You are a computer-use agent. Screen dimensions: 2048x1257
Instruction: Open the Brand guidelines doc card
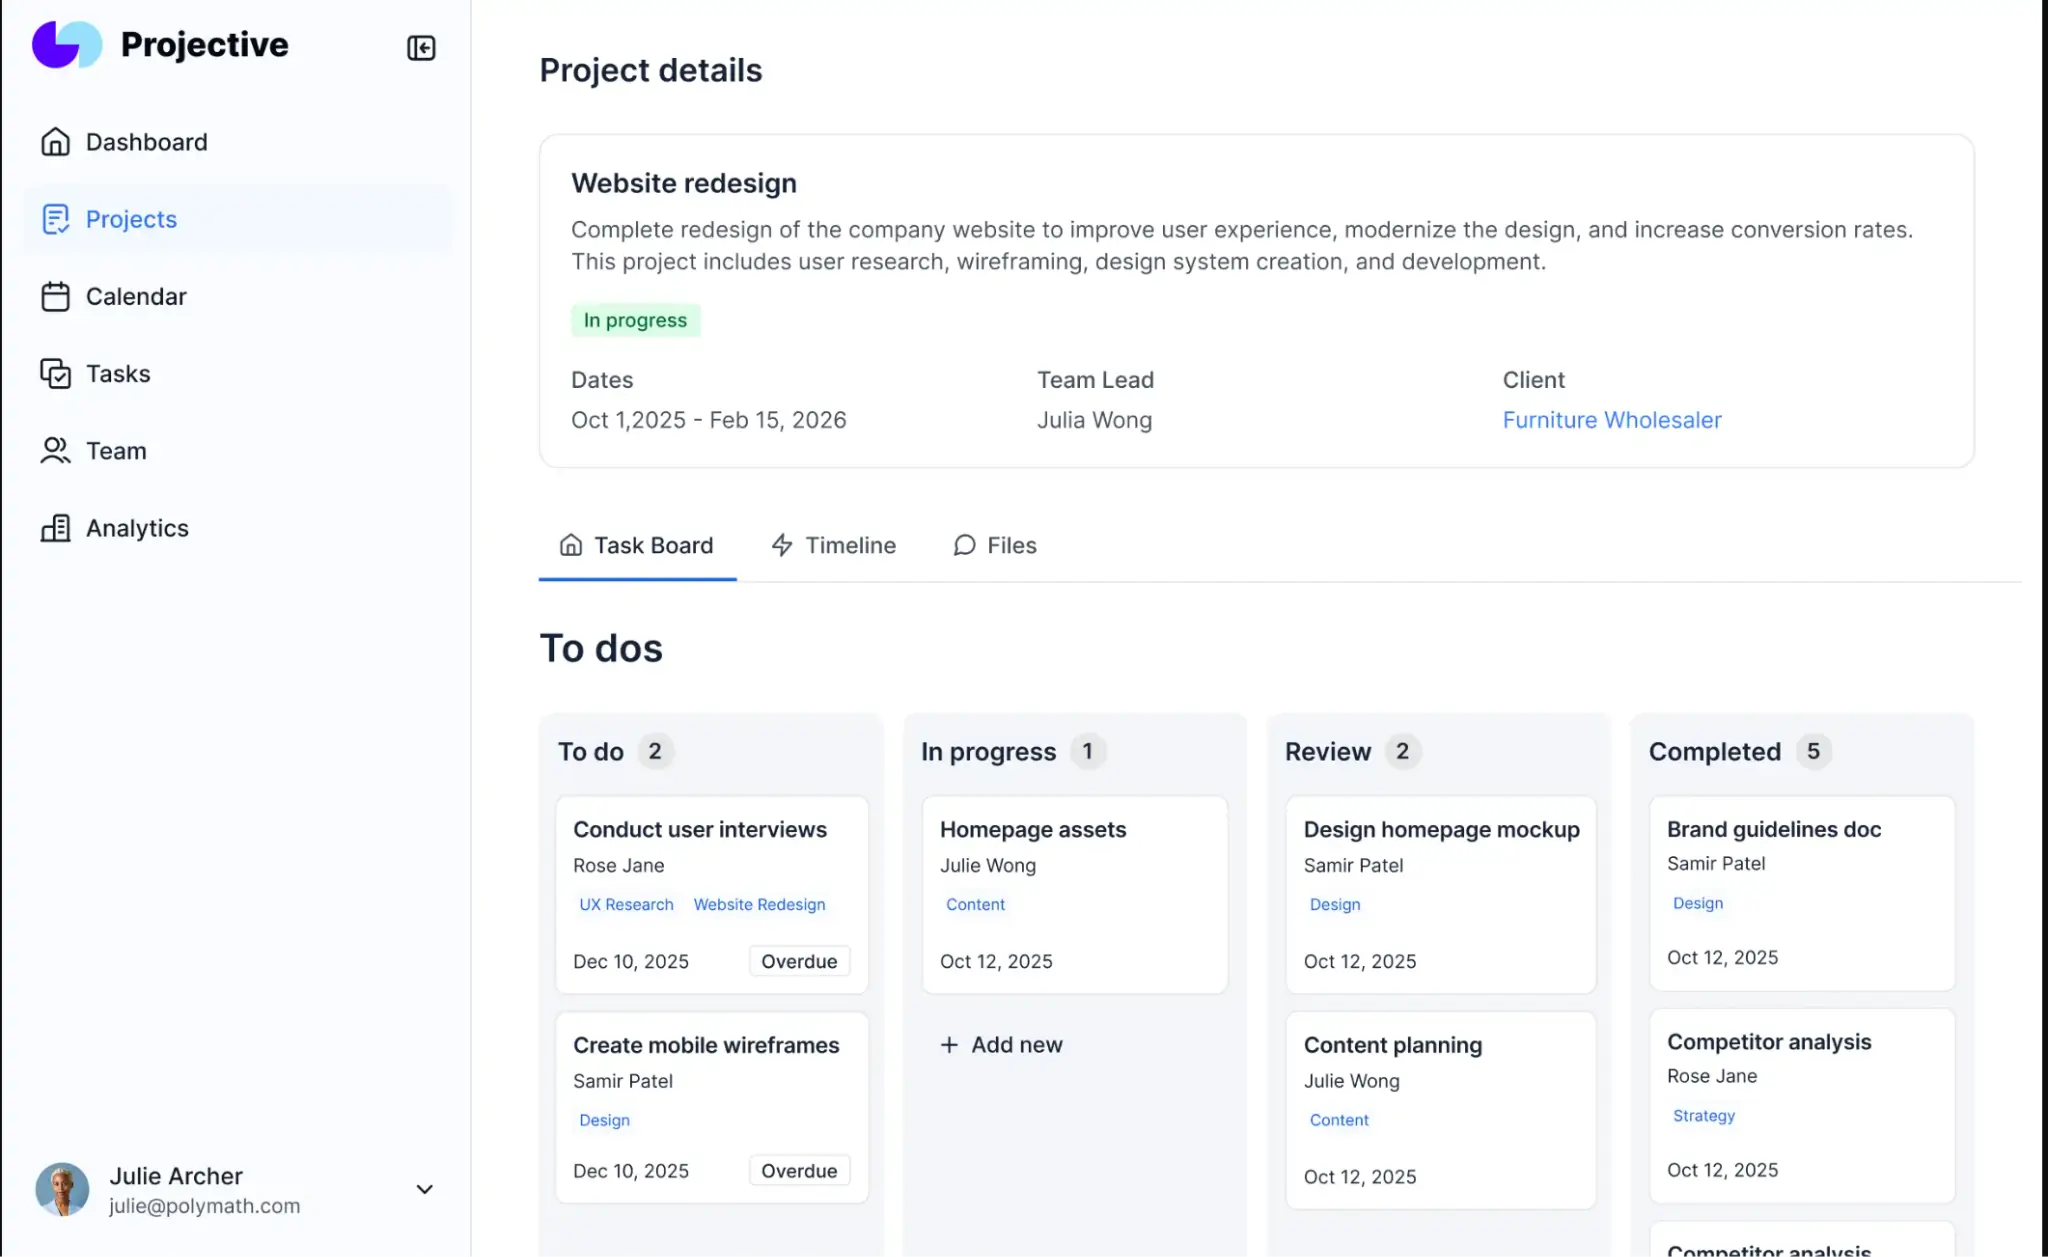(x=1802, y=893)
